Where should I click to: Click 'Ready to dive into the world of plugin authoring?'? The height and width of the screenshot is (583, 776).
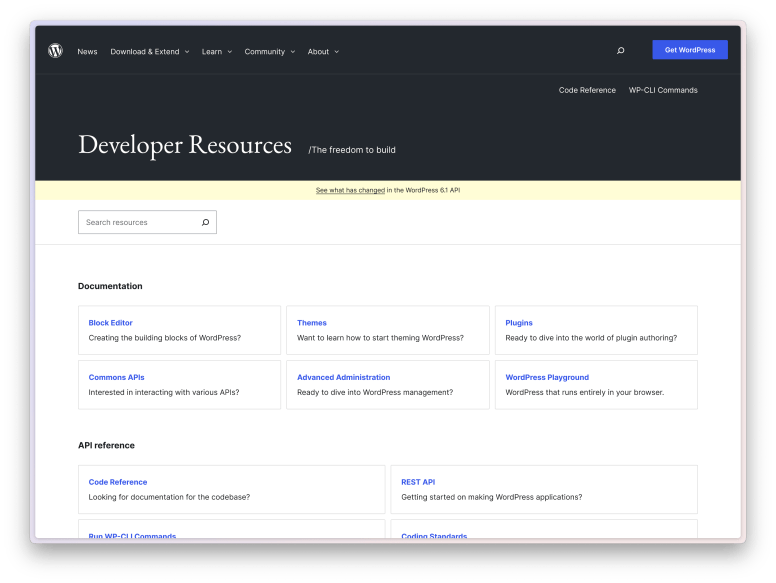coord(591,338)
